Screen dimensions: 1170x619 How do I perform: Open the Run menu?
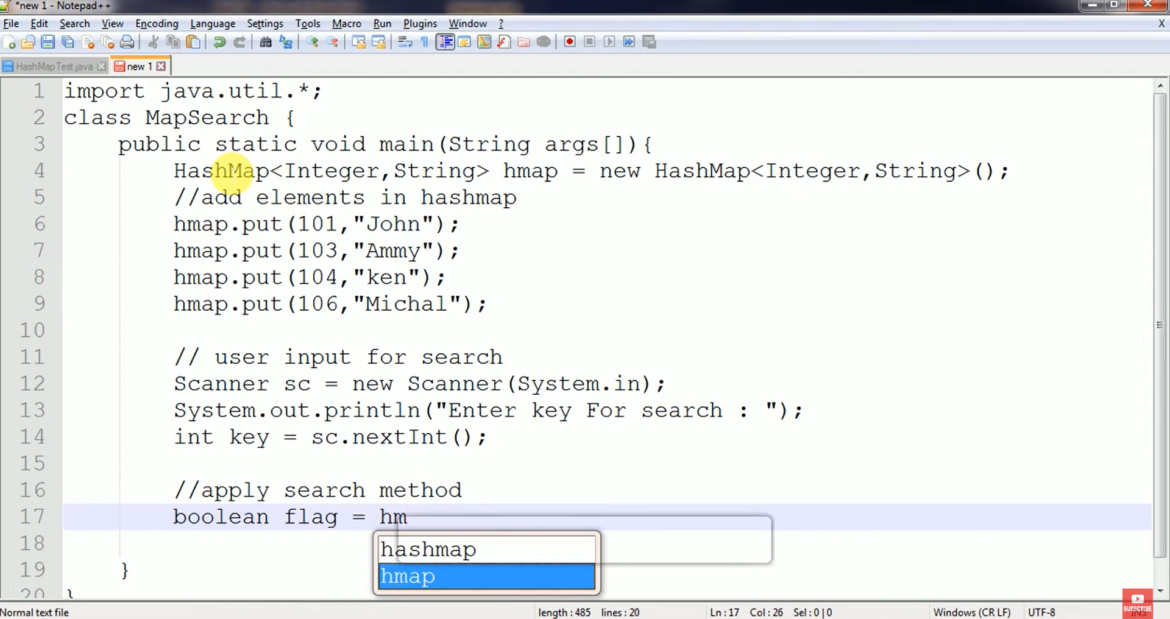[382, 23]
